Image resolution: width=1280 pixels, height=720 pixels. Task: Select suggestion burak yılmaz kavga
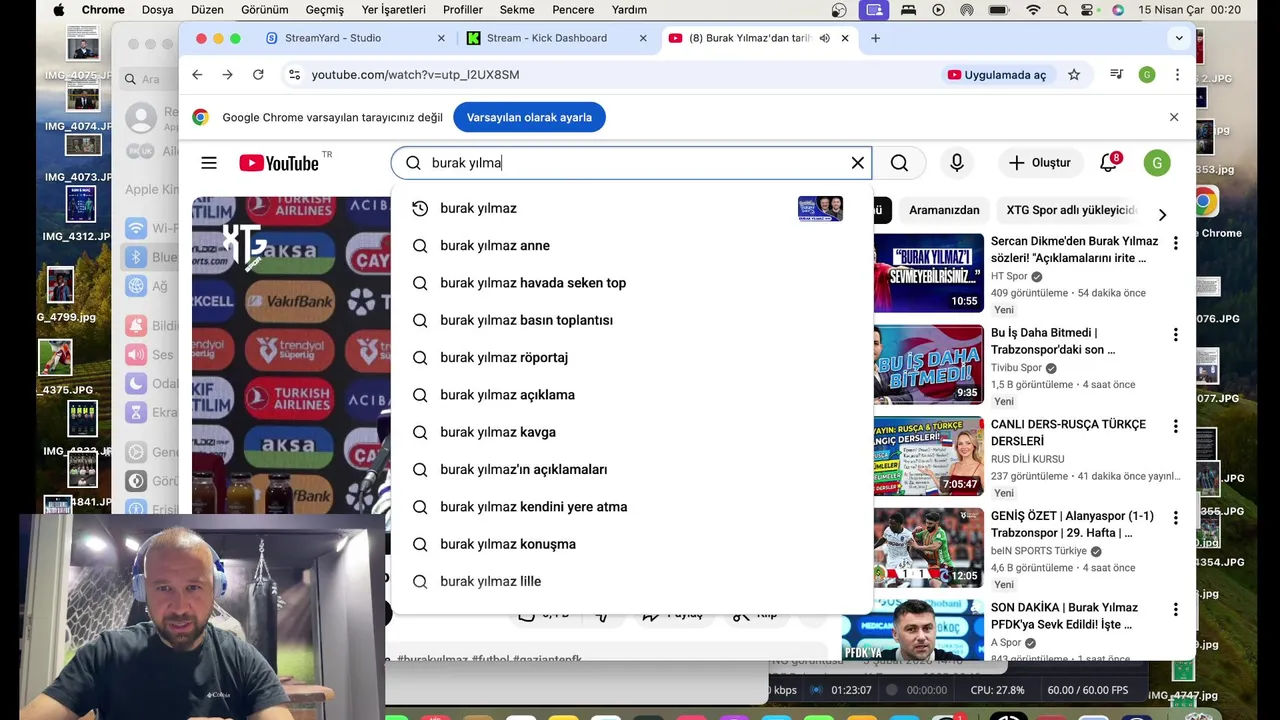tap(631, 432)
